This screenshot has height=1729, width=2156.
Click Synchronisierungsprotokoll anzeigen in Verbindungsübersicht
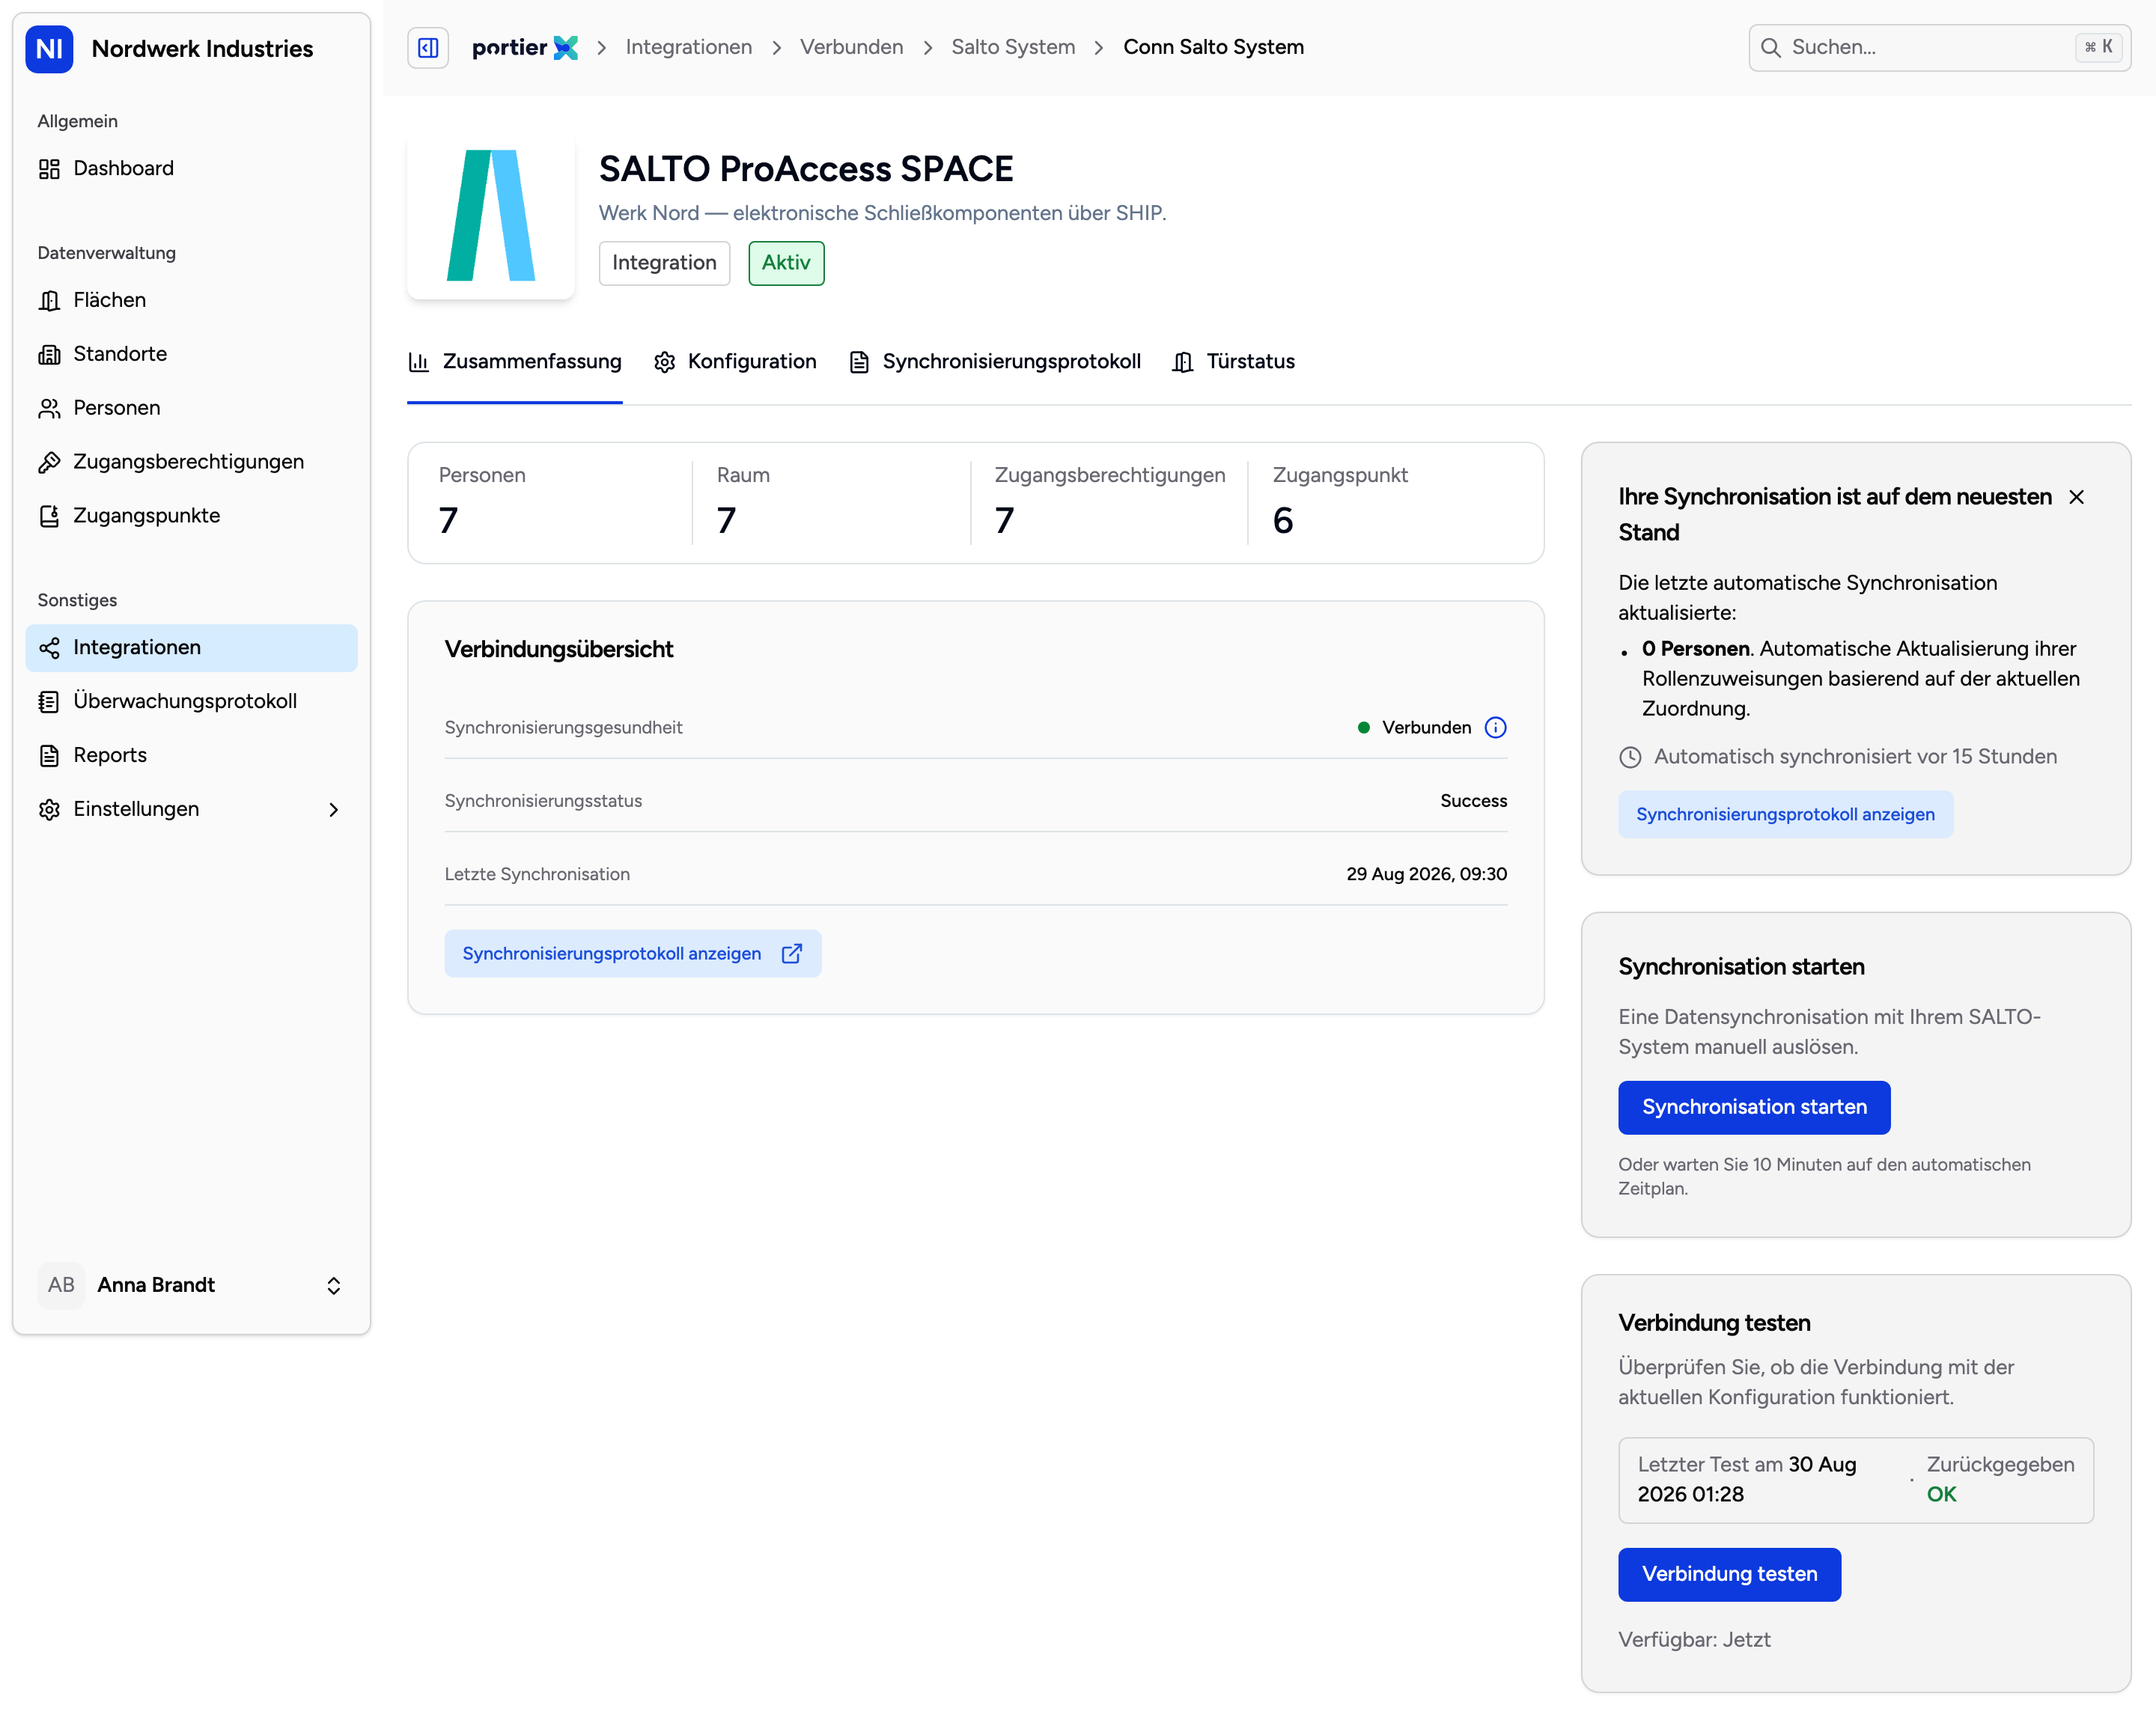pyautogui.click(x=633, y=954)
